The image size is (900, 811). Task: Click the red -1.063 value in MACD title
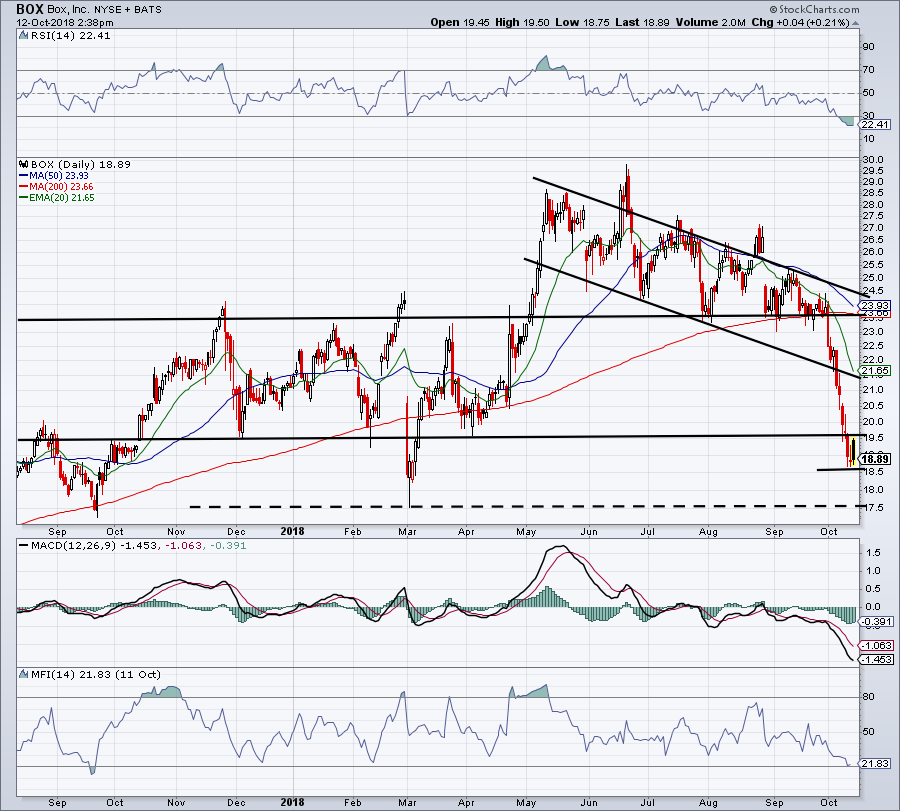coord(184,545)
